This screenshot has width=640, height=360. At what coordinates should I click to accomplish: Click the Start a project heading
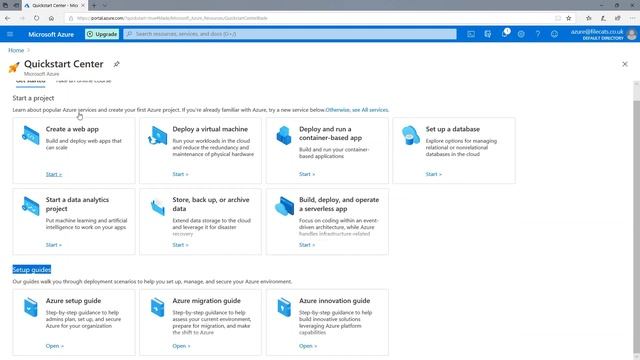pyautogui.click(x=33, y=98)
